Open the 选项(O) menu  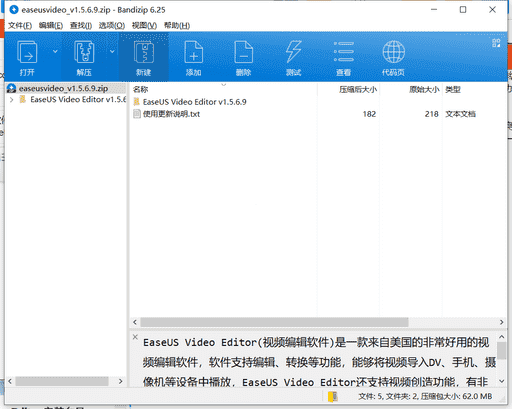pos(112,25)
